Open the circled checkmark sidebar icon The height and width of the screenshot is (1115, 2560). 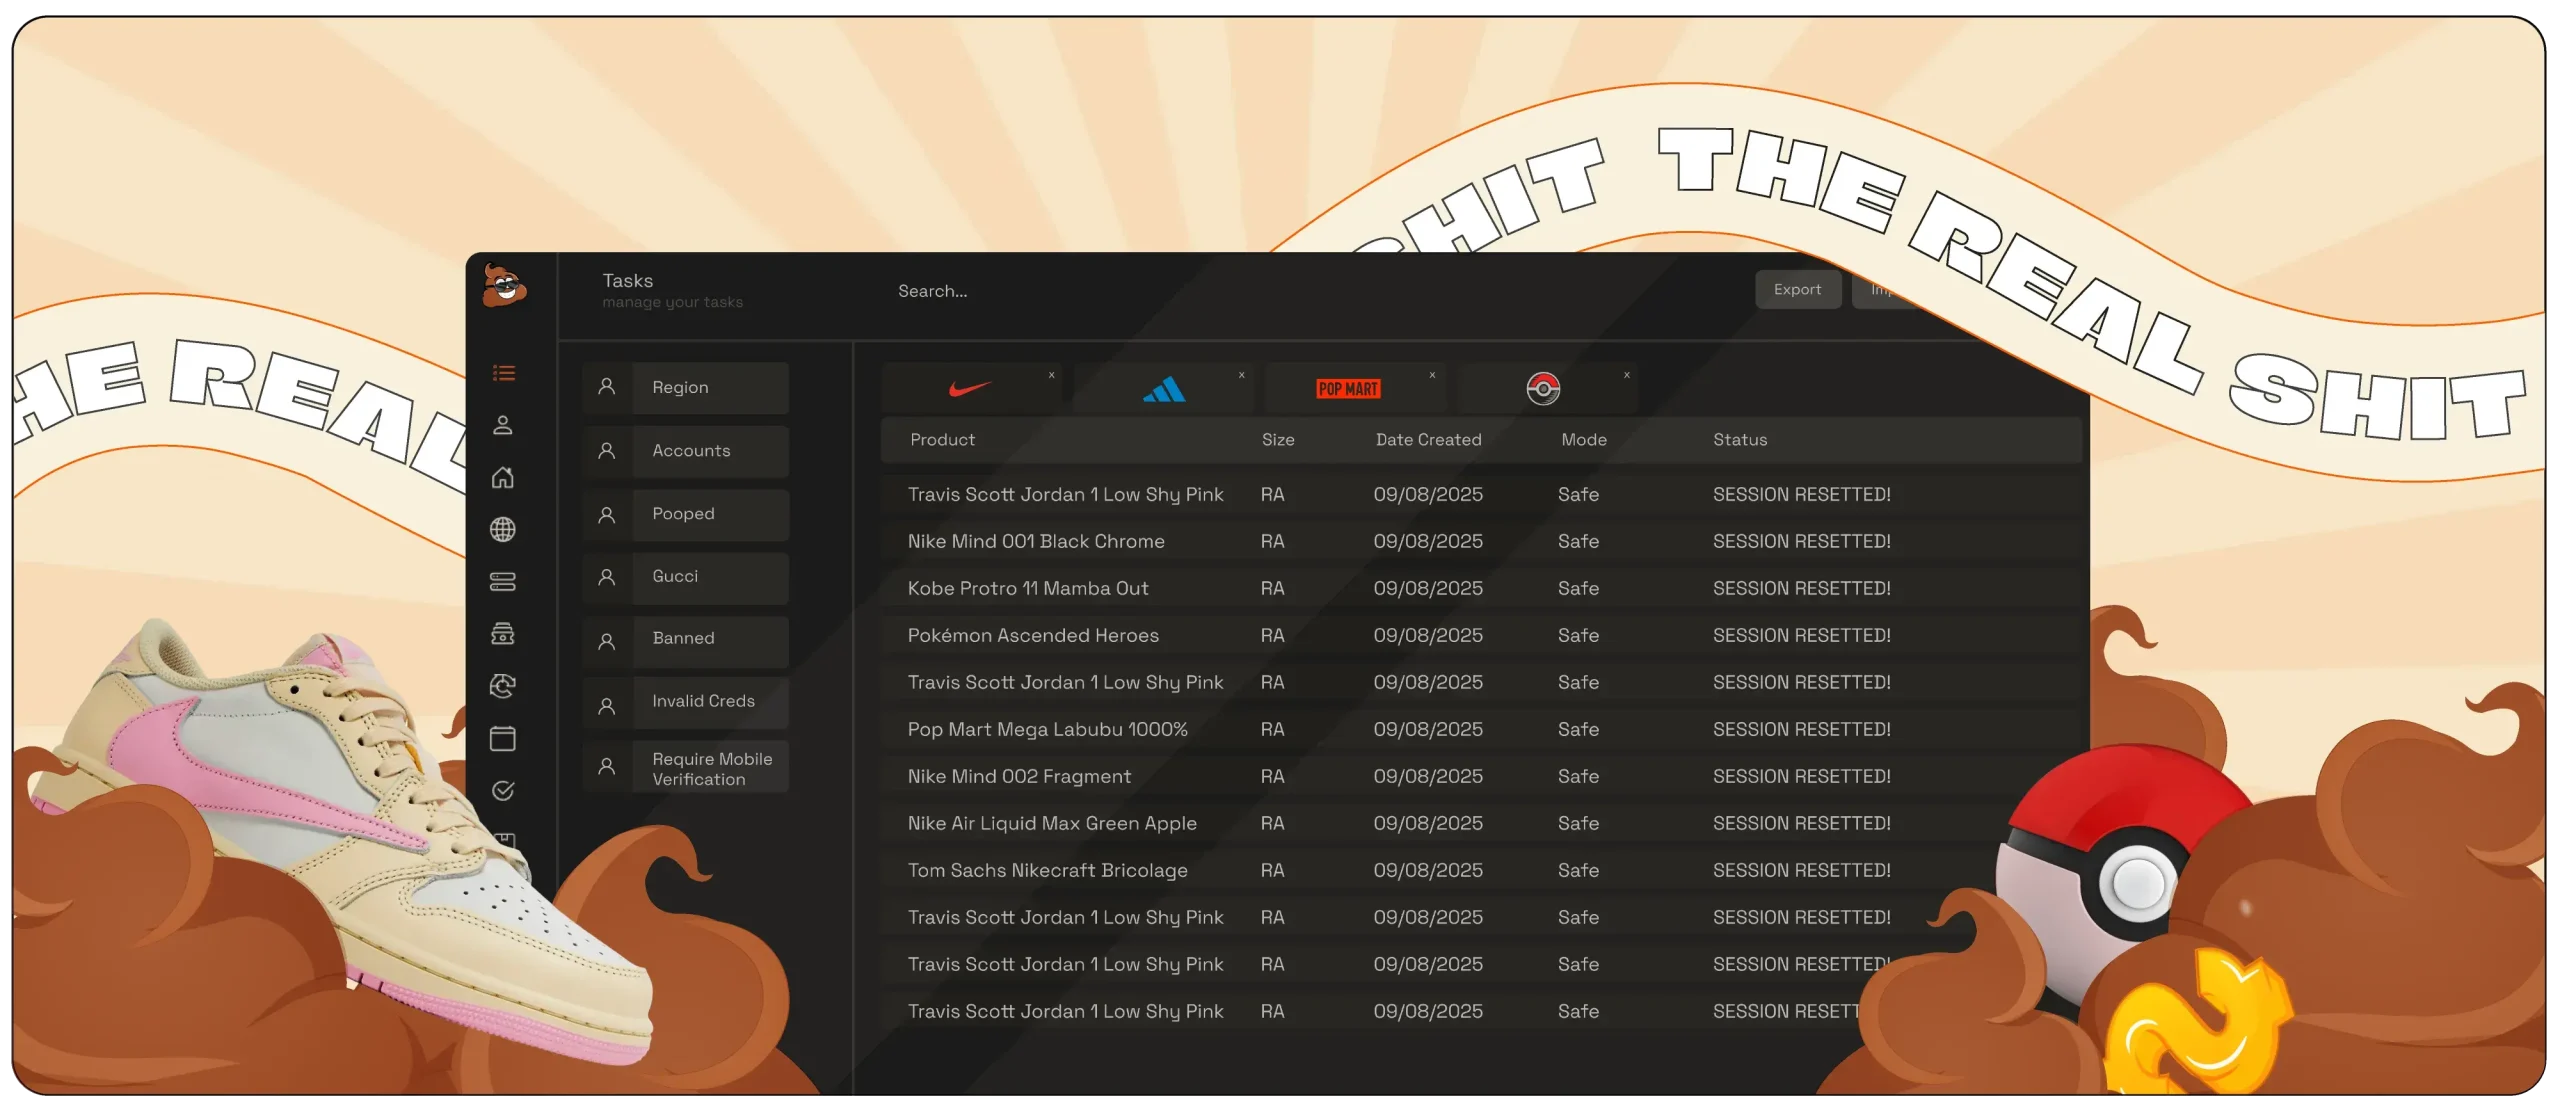[503, 790]
